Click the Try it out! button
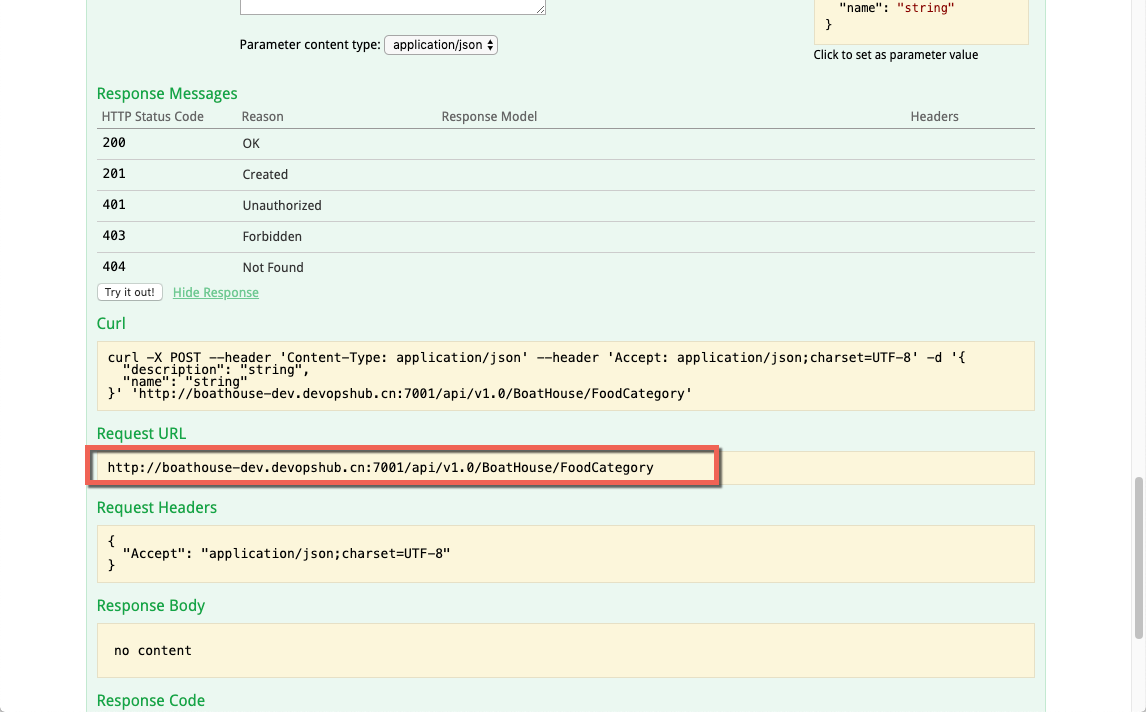1146x712 pixels. pyautogui.click(x=129, y=292)
